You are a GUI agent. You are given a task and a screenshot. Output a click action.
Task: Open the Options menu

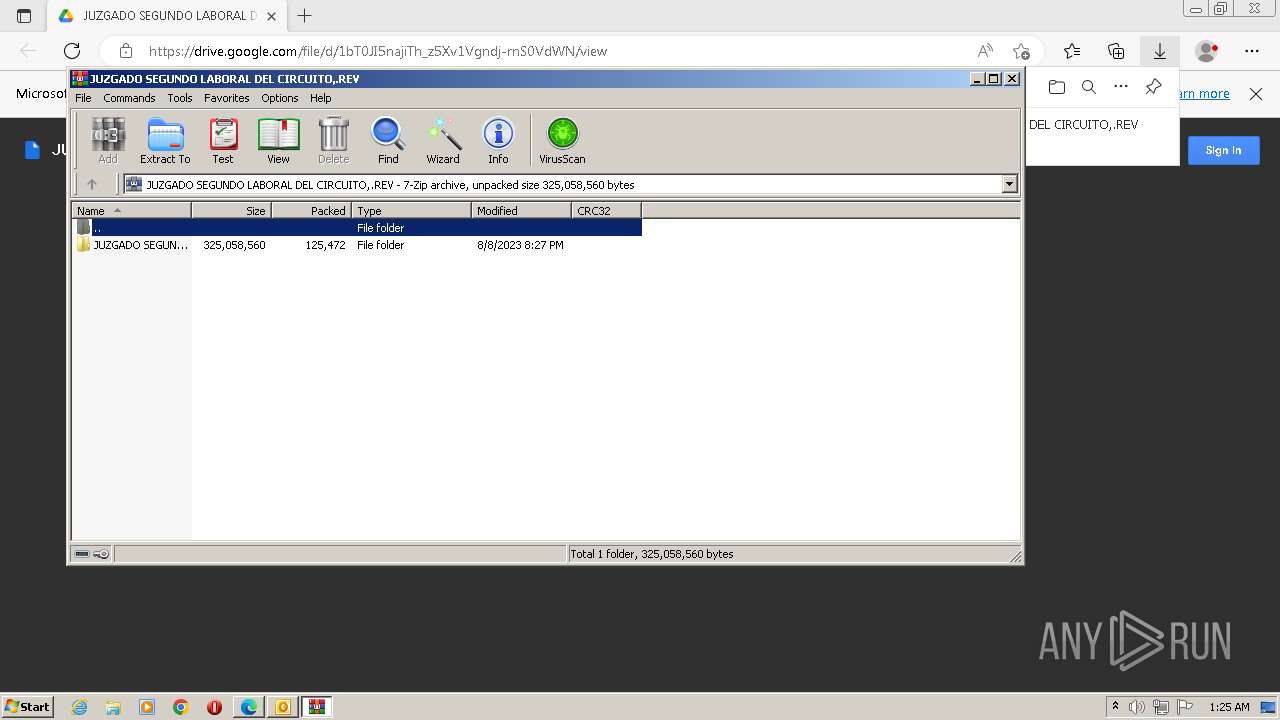tap(280, 98)
